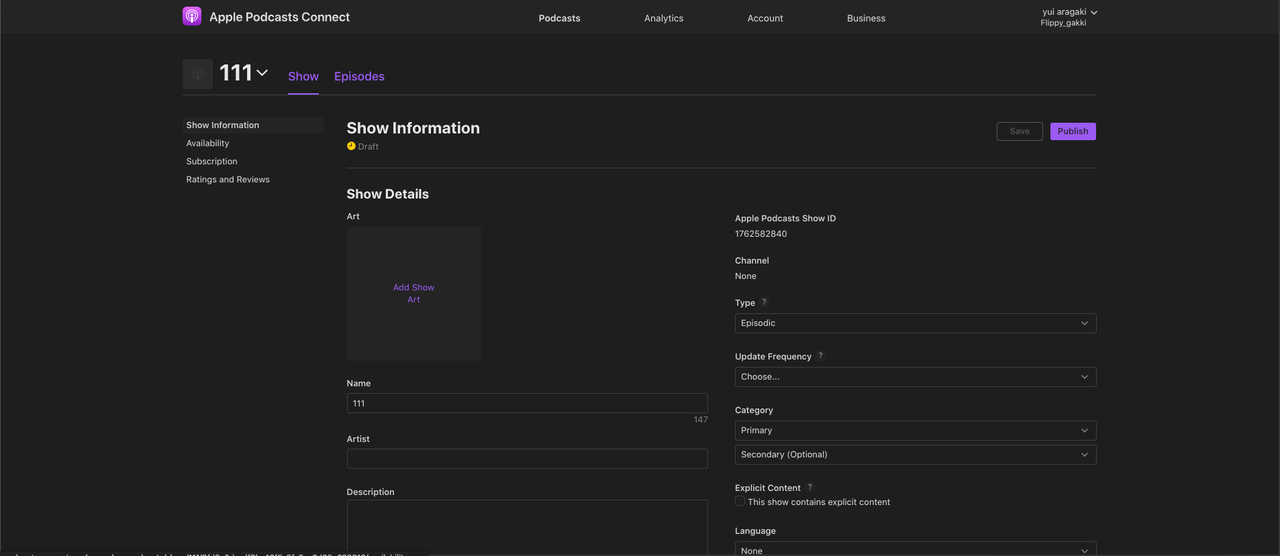Click the Apple Podcasts Show ID label
Screen dimensions: 1280x556
pyautogui.click(x=785, y=218)
